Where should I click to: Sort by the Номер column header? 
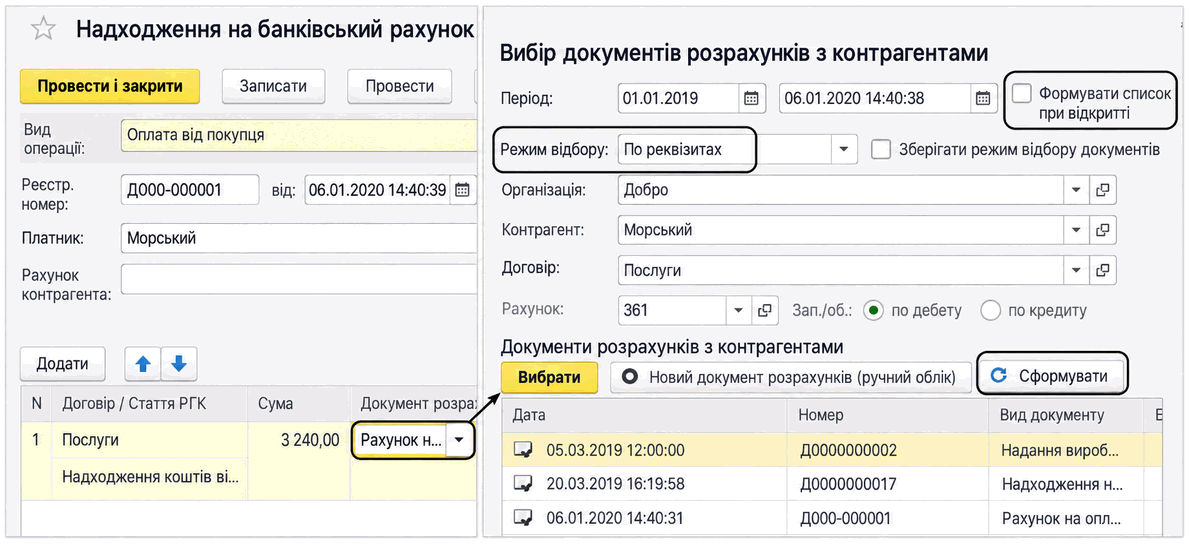click(x=889, y=416)
